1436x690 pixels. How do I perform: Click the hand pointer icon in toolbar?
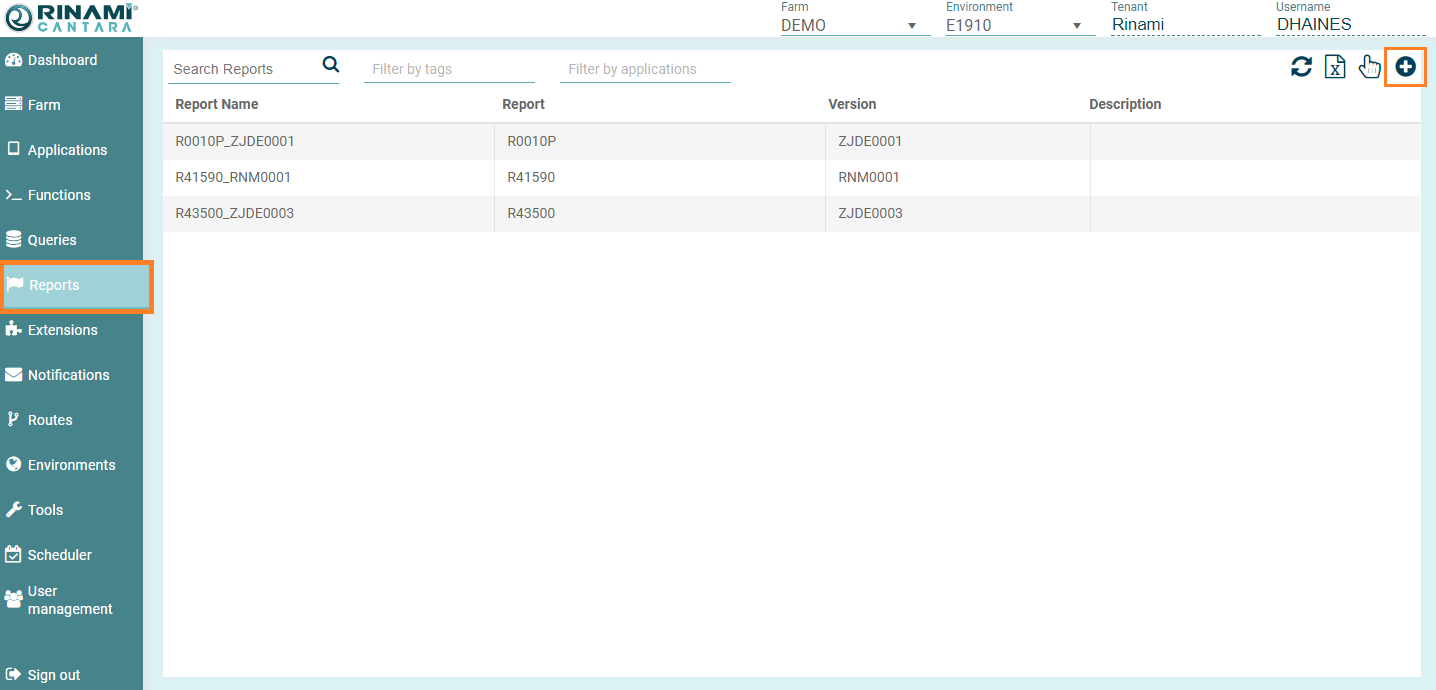point(1369,67)
